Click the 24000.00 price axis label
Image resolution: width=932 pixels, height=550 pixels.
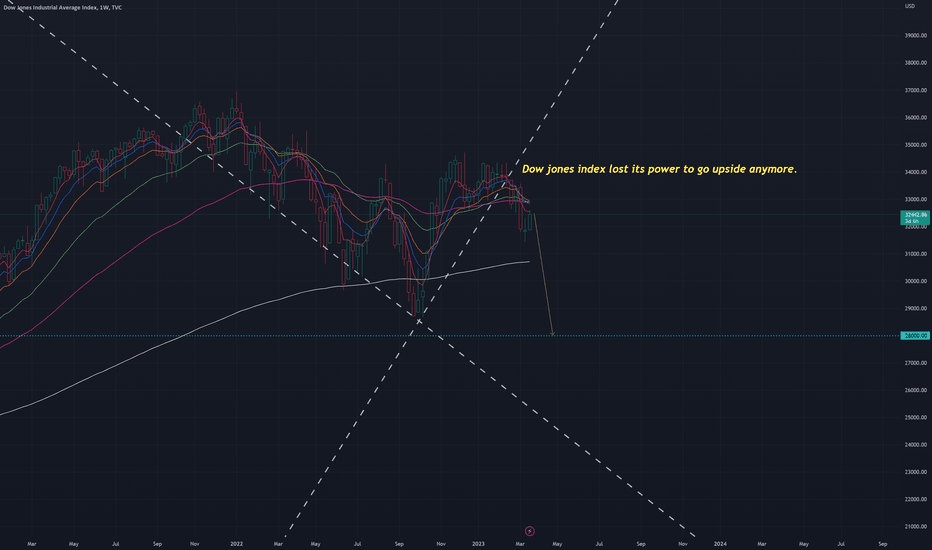pos(915,445)
